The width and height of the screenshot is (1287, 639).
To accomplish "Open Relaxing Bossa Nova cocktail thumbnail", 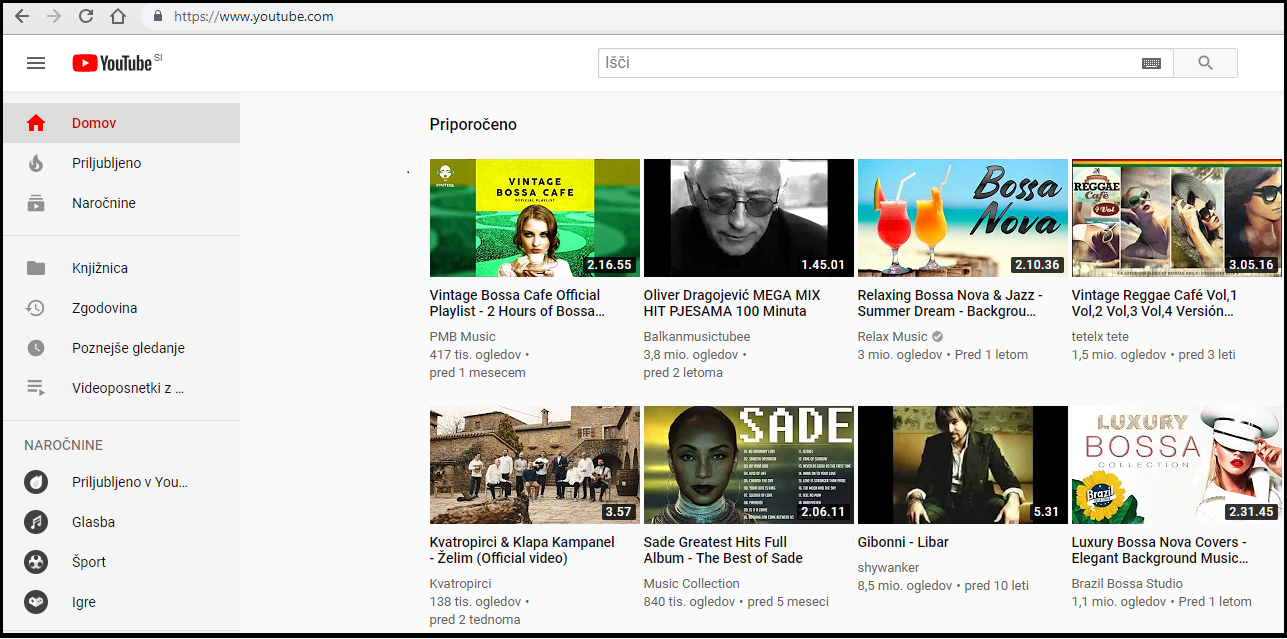I will coord(963,218).
